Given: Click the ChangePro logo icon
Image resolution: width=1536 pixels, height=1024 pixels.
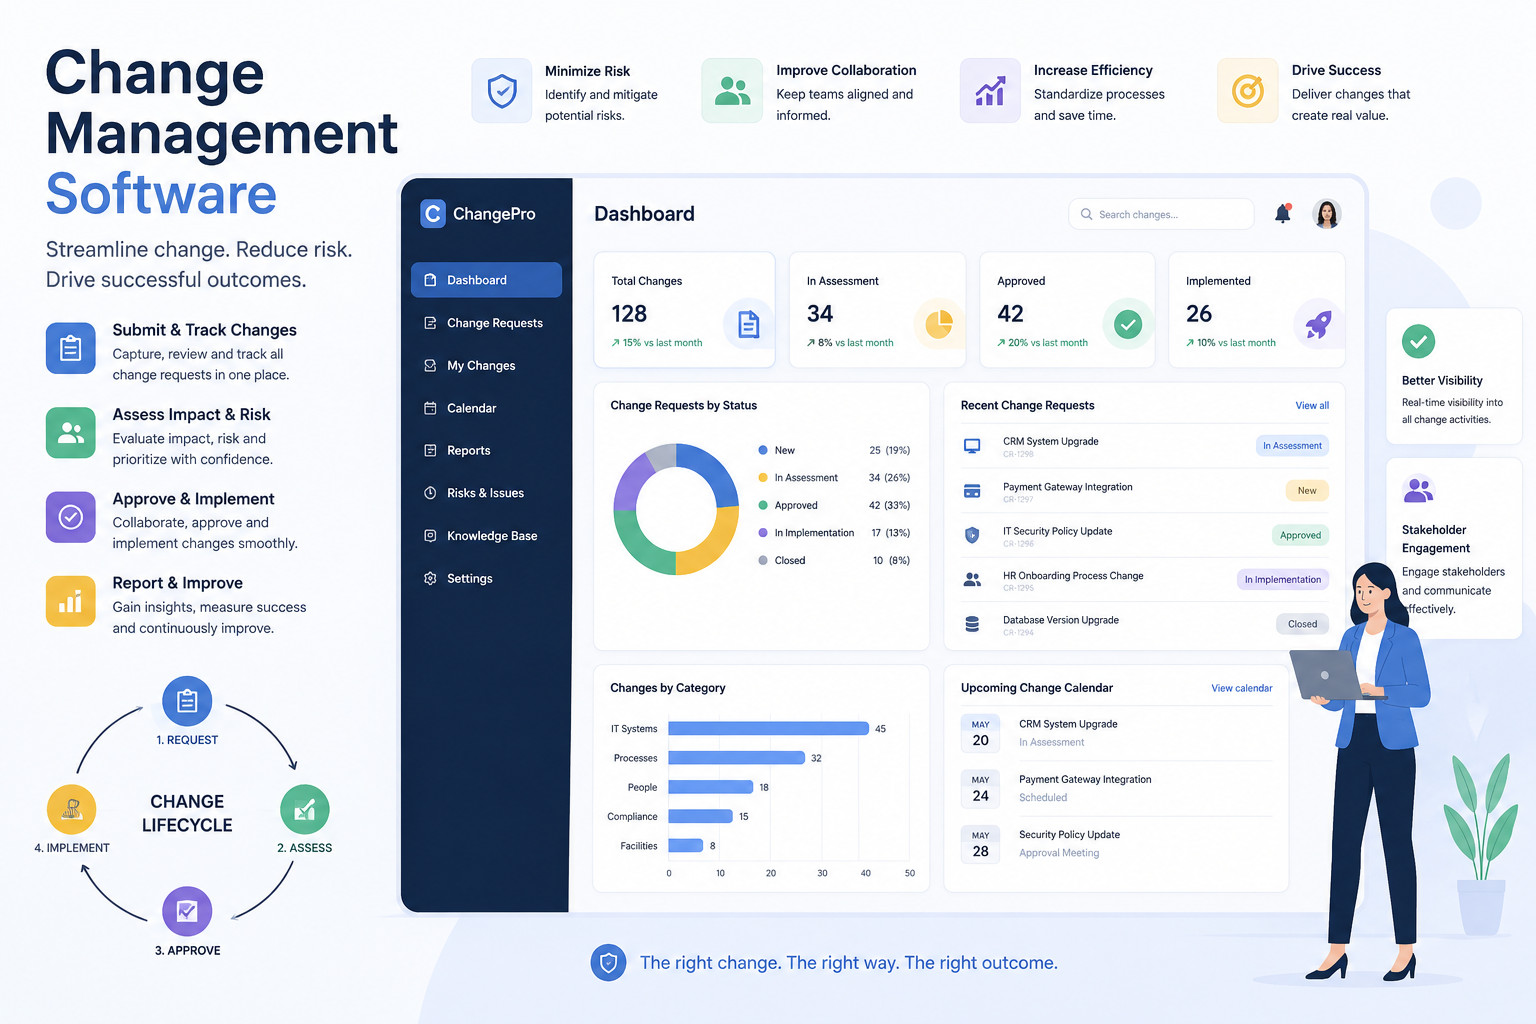Looking at the screenshot, I should pos(432,214).
